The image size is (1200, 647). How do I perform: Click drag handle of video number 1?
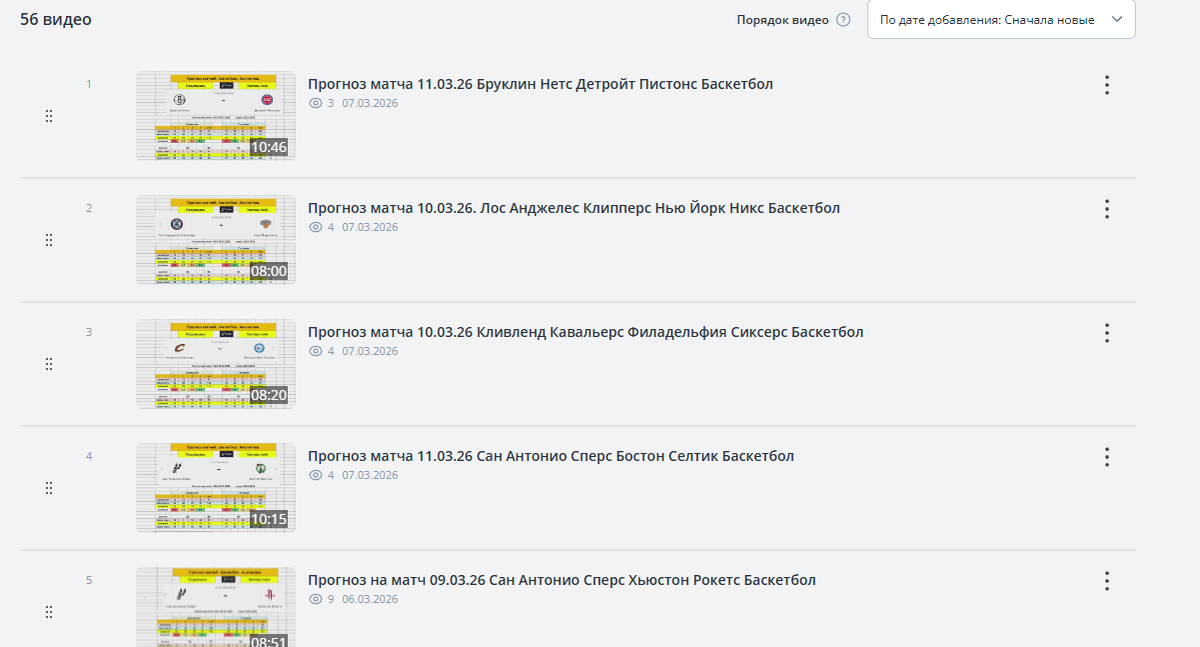tap(49, 116)
